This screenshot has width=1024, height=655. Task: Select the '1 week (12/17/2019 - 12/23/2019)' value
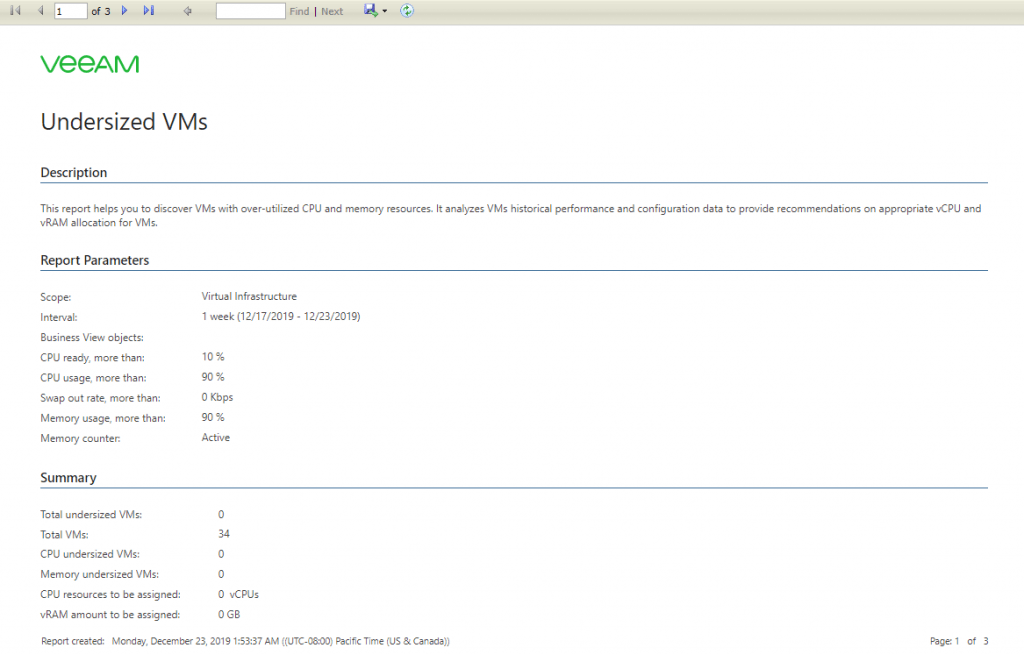click(x=281, y=317)
